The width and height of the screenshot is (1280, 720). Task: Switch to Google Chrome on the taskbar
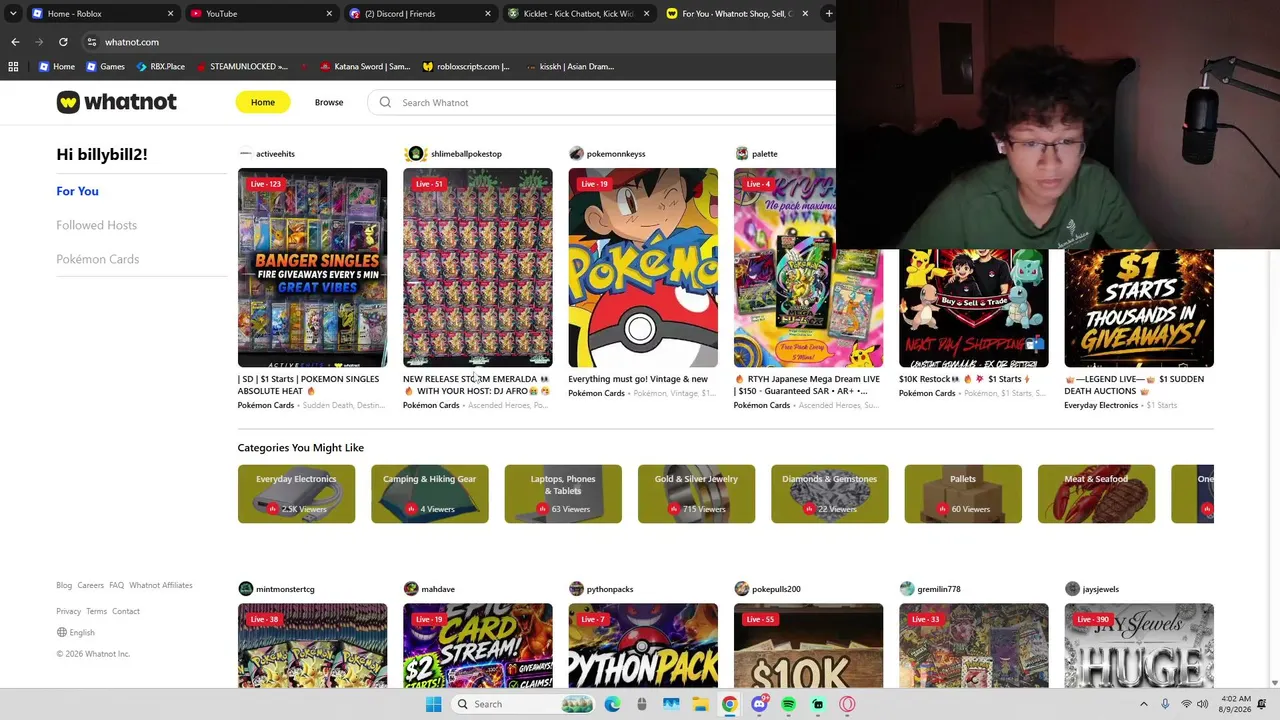tap(730, 704)
